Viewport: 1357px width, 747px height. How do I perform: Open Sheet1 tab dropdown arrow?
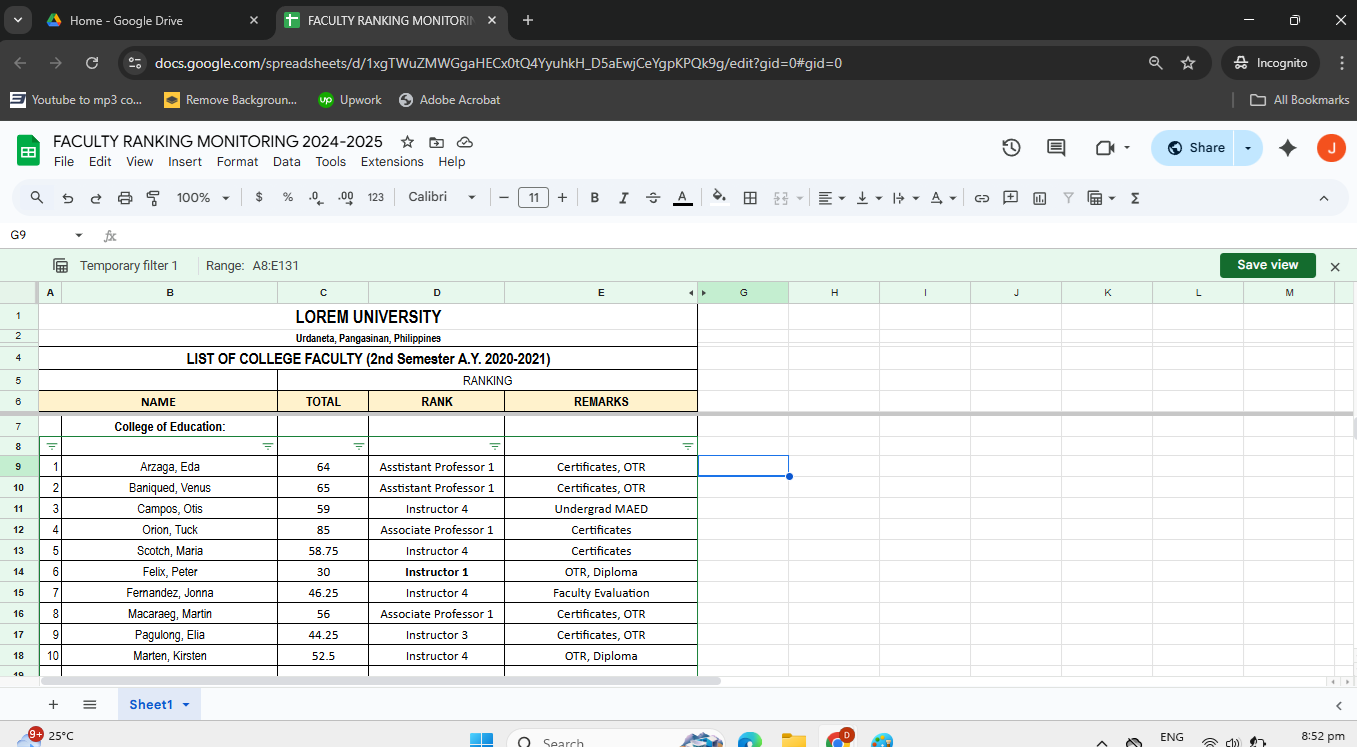[x=186, y=705]
